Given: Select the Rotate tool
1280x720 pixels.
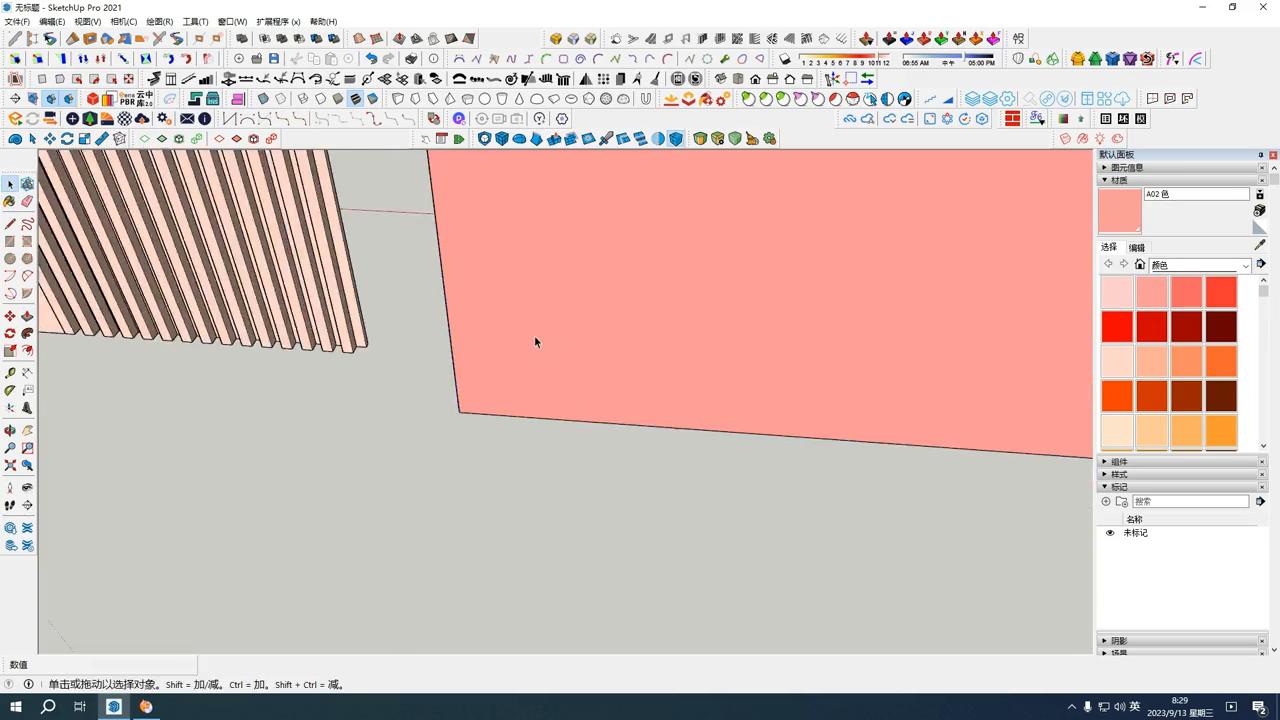Looking at the screenshot, I should [x=12, y=334].
